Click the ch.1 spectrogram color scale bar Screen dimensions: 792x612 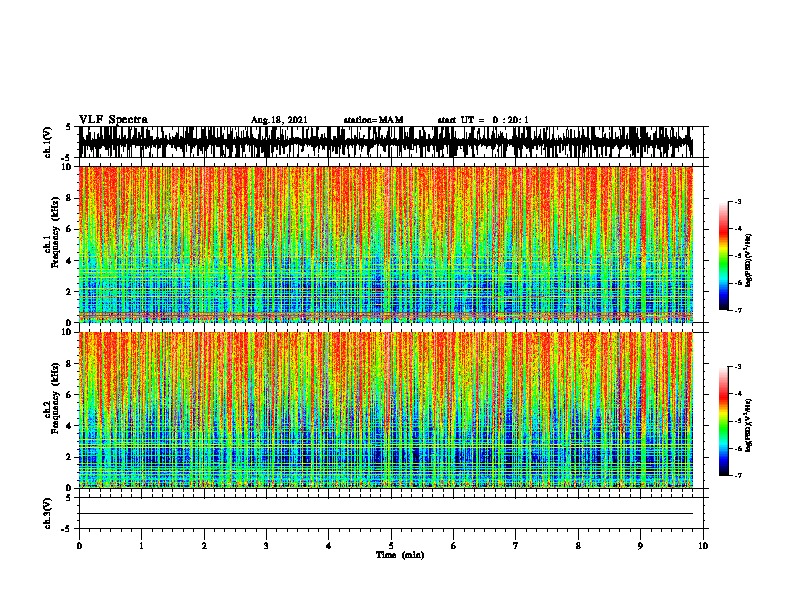click(x=724, y=256)
